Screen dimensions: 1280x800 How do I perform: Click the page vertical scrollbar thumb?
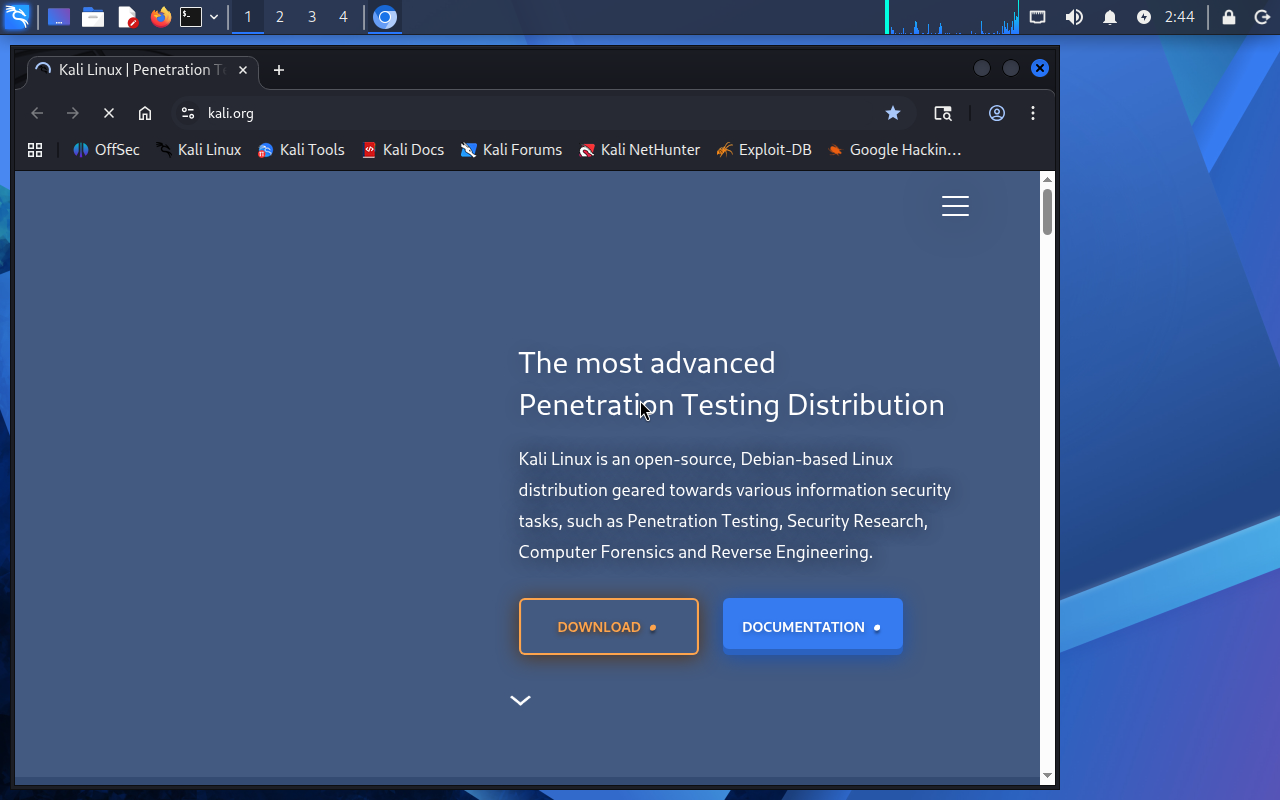[1047, 211]
